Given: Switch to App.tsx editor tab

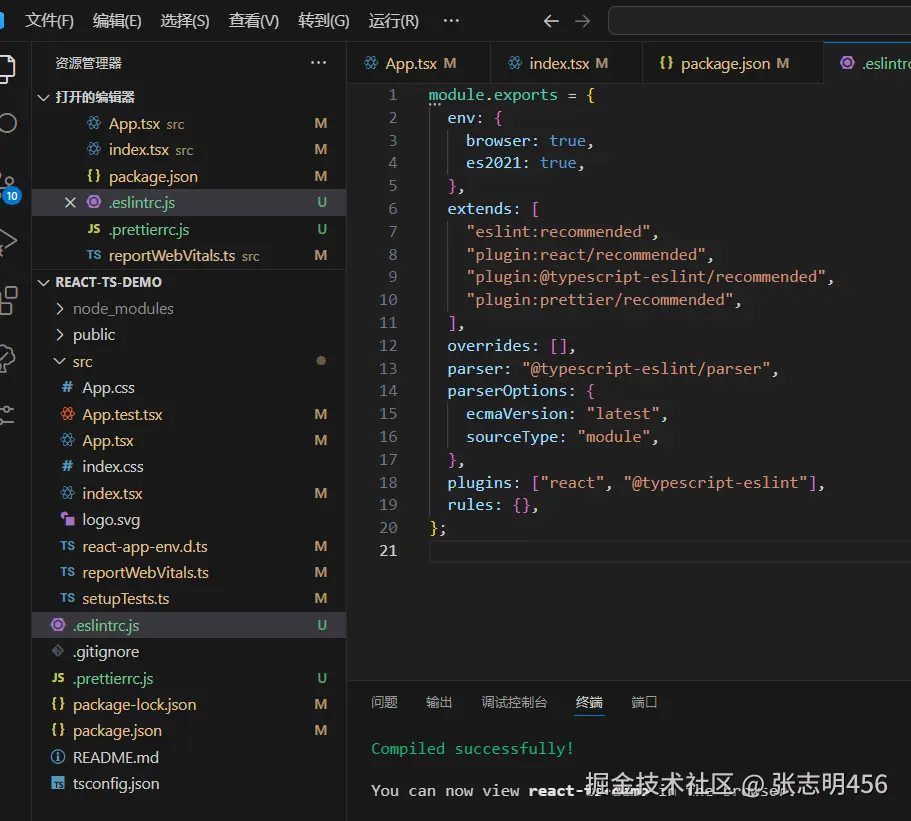Looking at the screenshot, I should 418,63.
